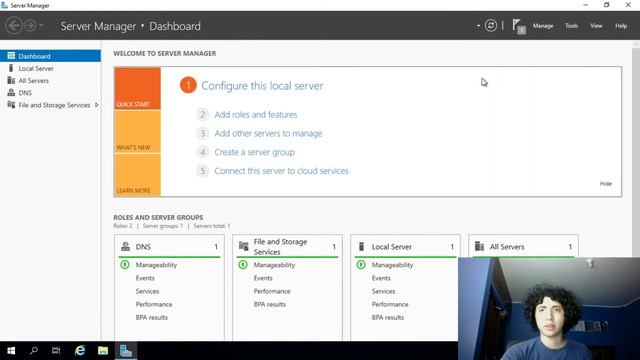The image size is (640, 360).
Task: Click Connect this server to cloud services
Action: click(x=281, y=171)
